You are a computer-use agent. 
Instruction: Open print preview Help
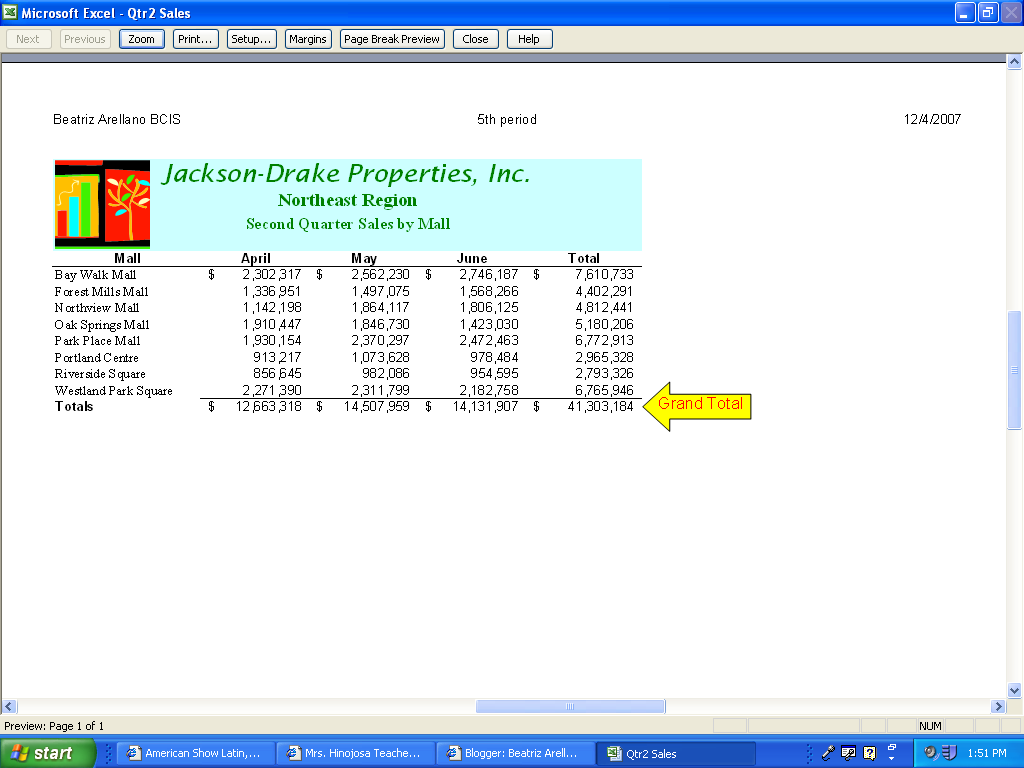pyautogui.click(x=529, y=39)
